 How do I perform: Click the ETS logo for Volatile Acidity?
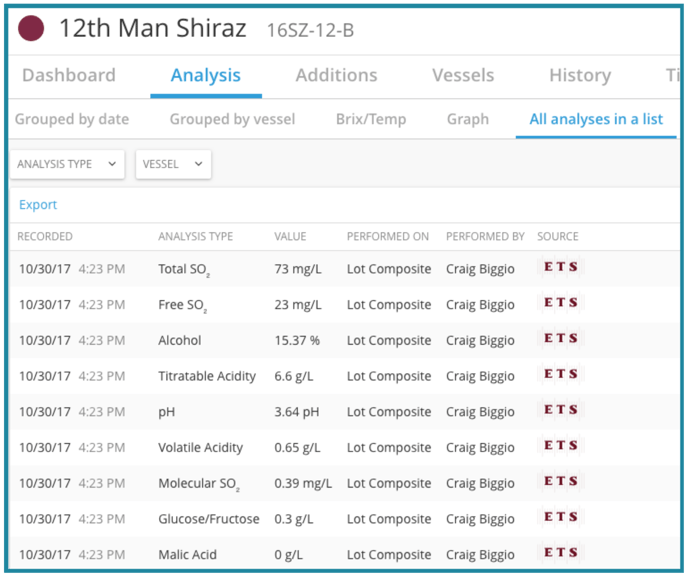pos(560,446)
